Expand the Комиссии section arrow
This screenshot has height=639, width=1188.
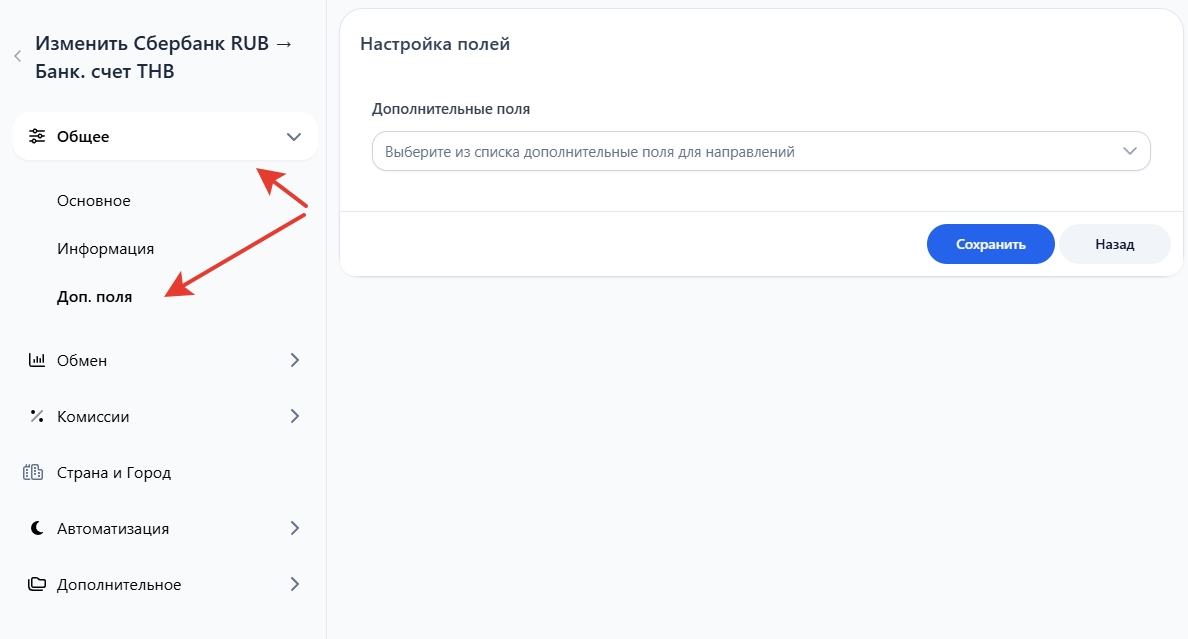(x=294, y=416)
